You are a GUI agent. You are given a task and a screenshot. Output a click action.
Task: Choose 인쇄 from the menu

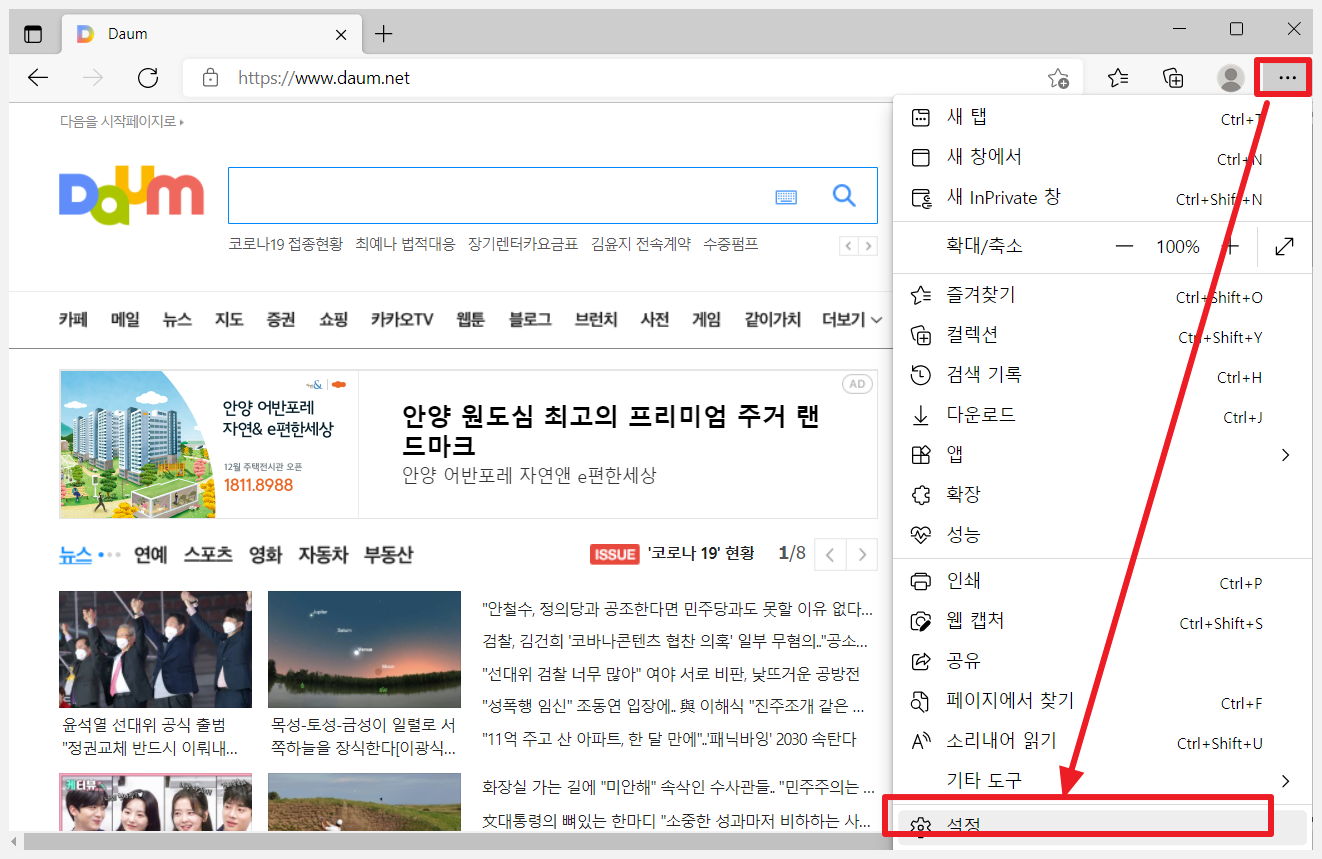(x=1102, y=582)
